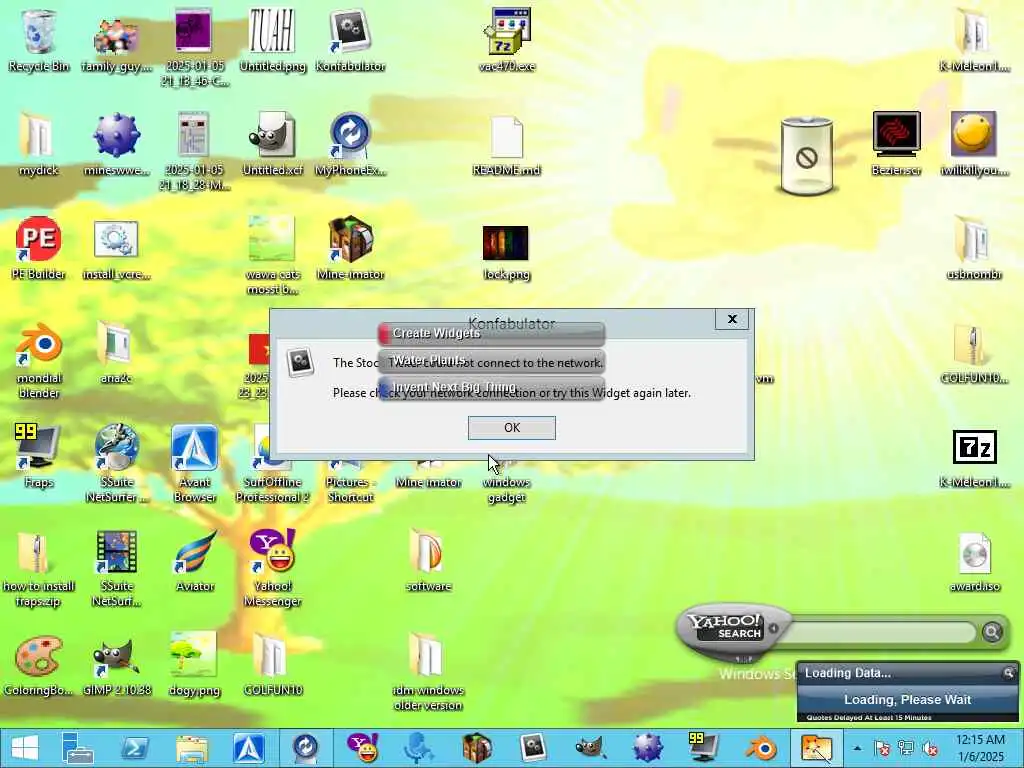1024x768 pixels.
Task: Select the Untitled.png TUAH image file
Action: click(x=272, y=39)
